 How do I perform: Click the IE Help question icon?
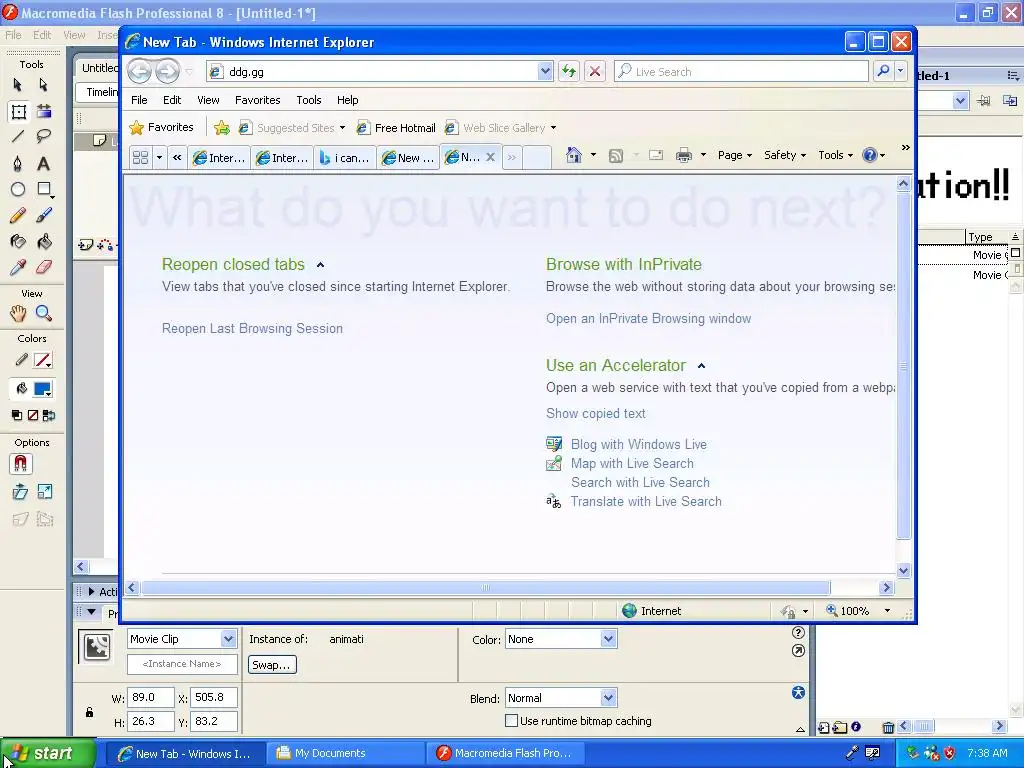pos(869,155)
